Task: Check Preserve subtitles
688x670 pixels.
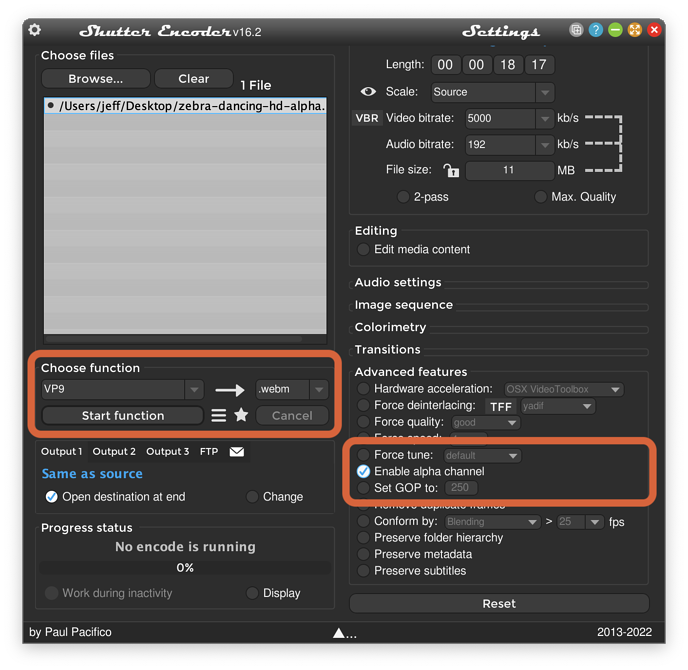Action: pos(363,571)
